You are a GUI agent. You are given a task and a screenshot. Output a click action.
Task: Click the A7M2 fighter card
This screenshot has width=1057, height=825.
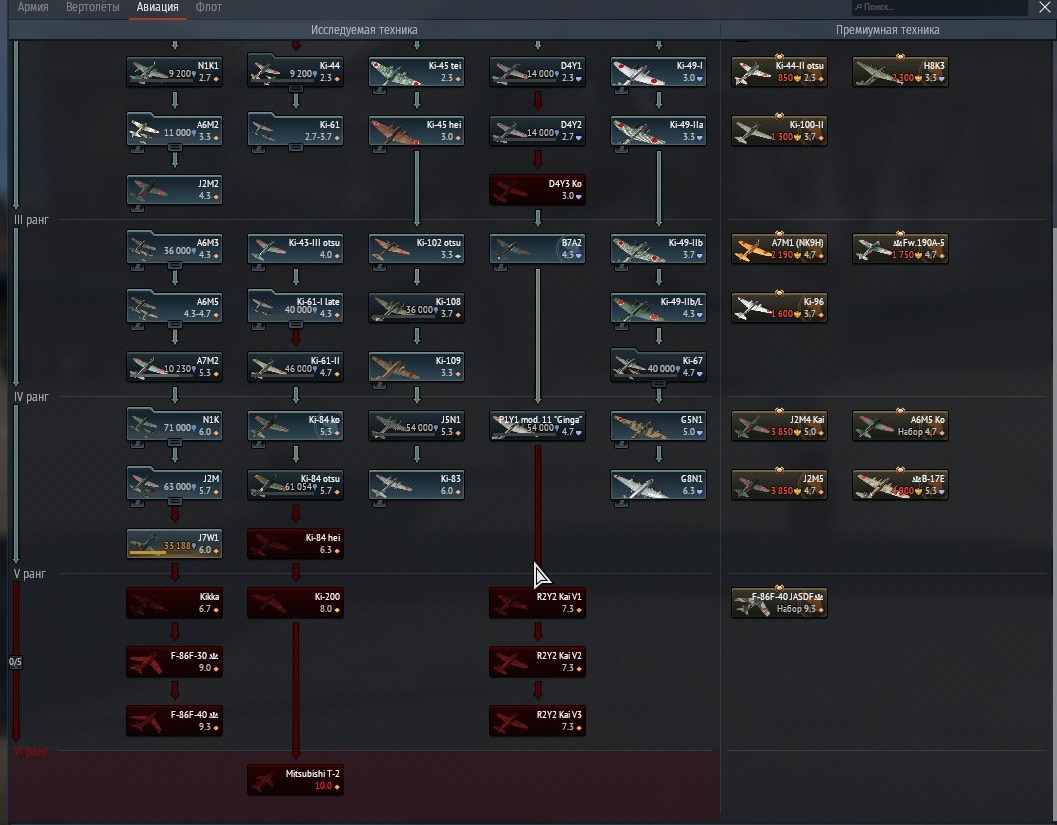tap(175, 367)
